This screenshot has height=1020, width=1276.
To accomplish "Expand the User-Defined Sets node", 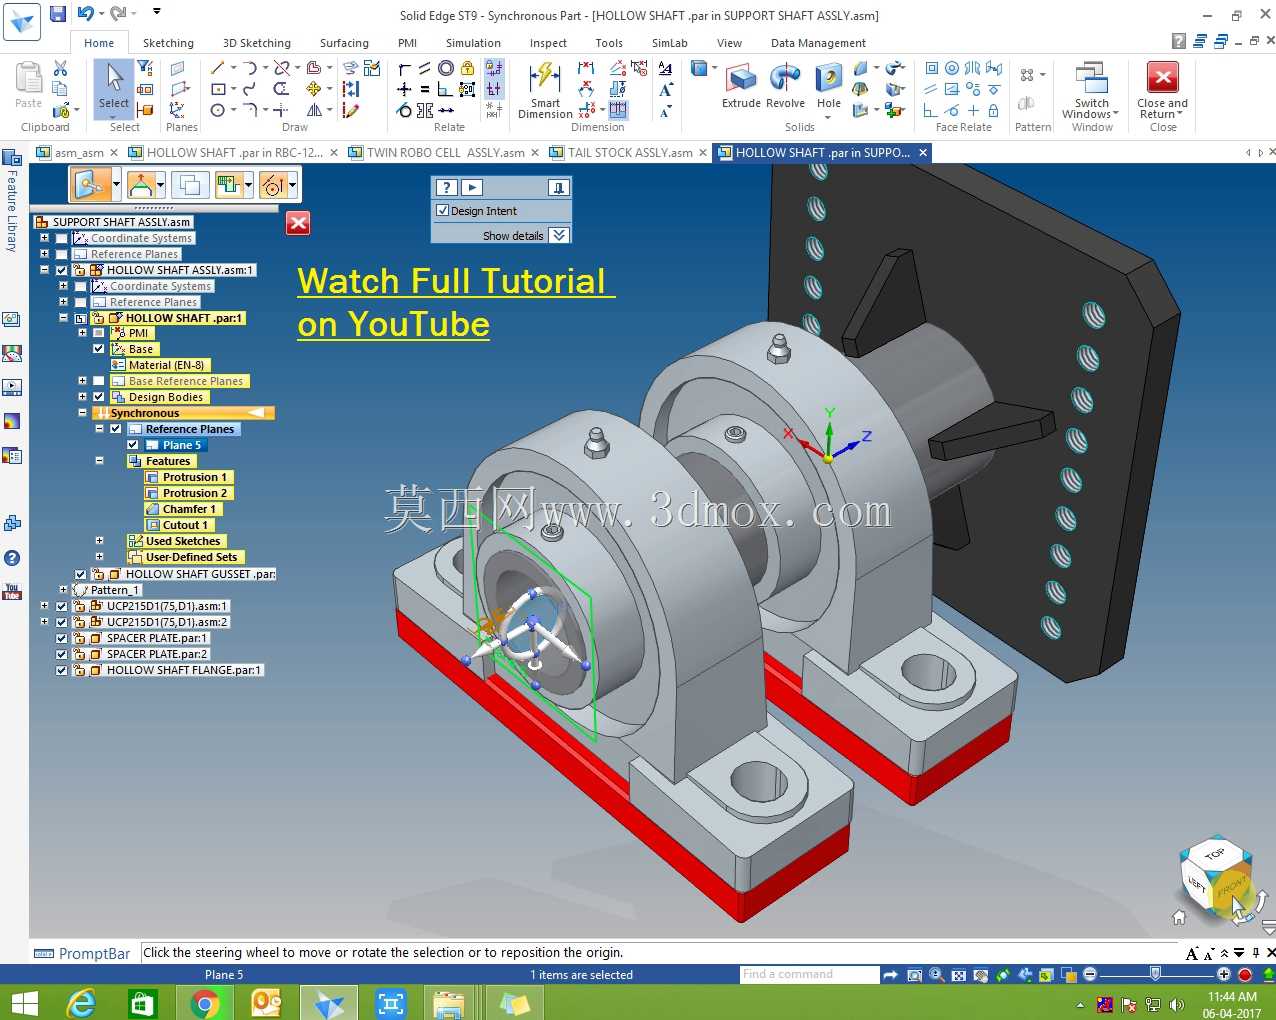I will tap(100, 557).
